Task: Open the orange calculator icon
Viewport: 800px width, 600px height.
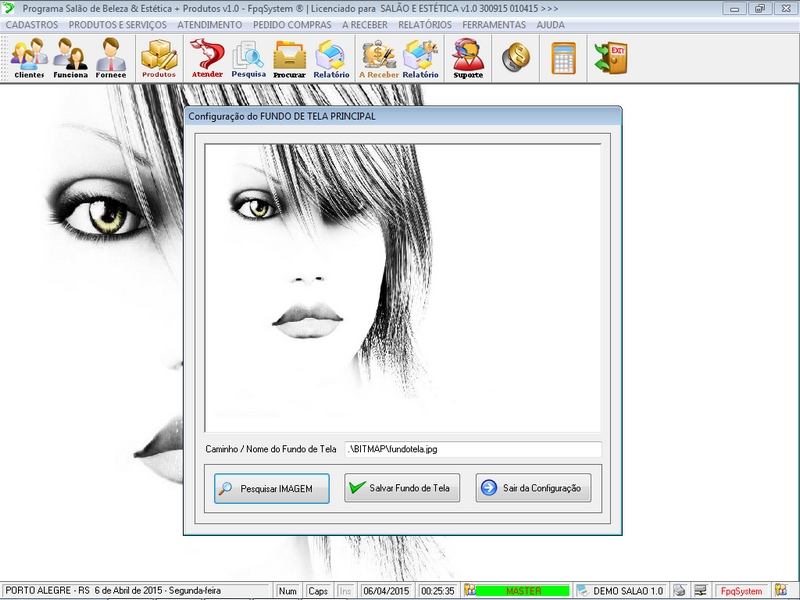Action: (x=563, y=58)
